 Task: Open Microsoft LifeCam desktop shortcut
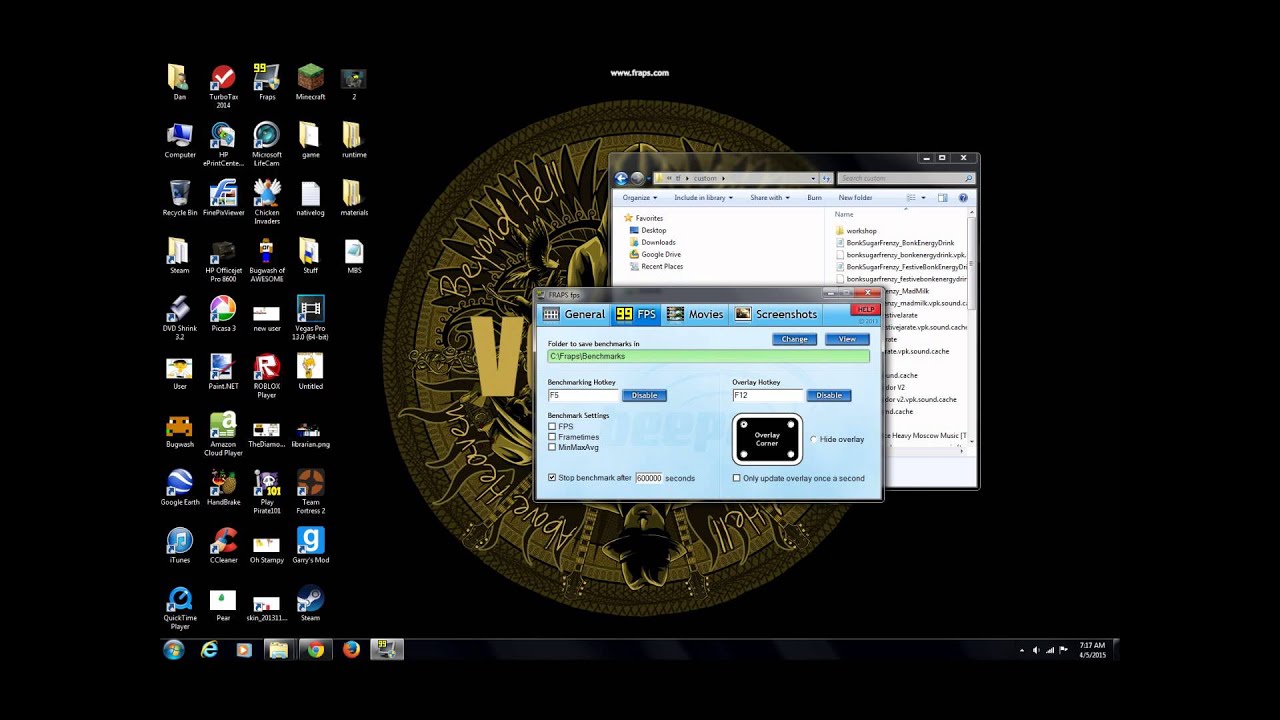tap(267, 144)
